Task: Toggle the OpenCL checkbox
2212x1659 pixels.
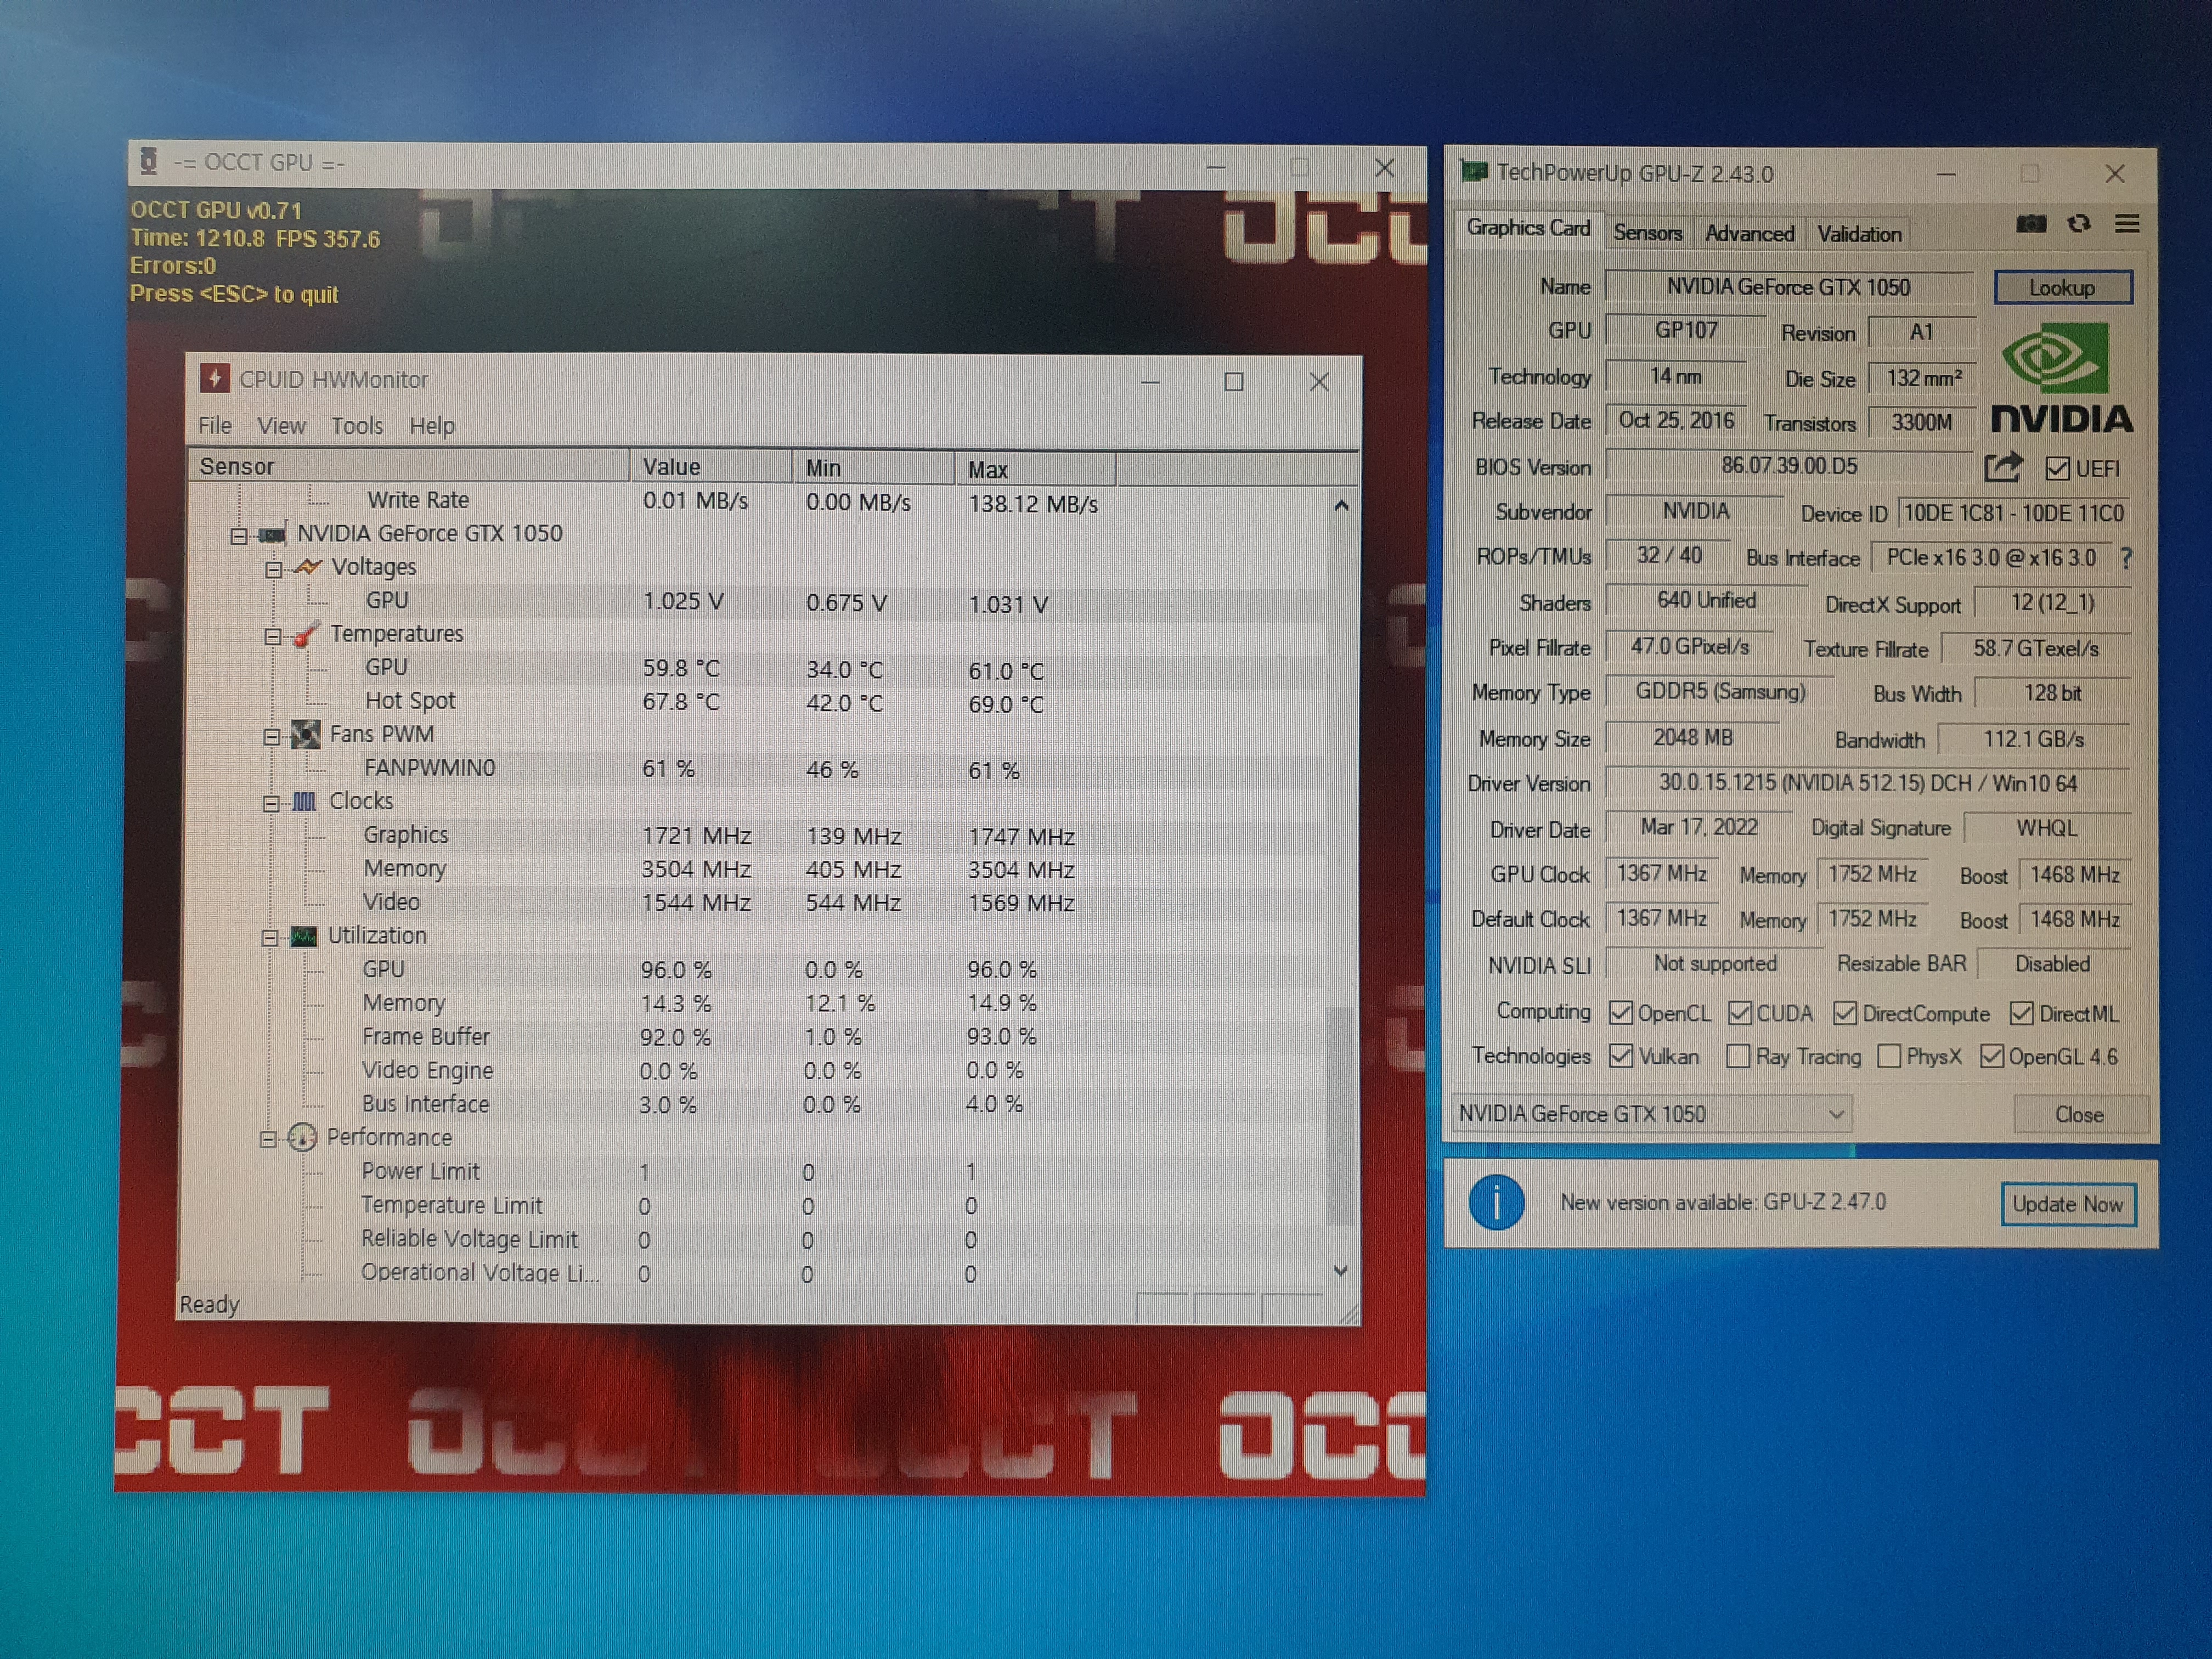Action: click(x=1621, y=1013)
